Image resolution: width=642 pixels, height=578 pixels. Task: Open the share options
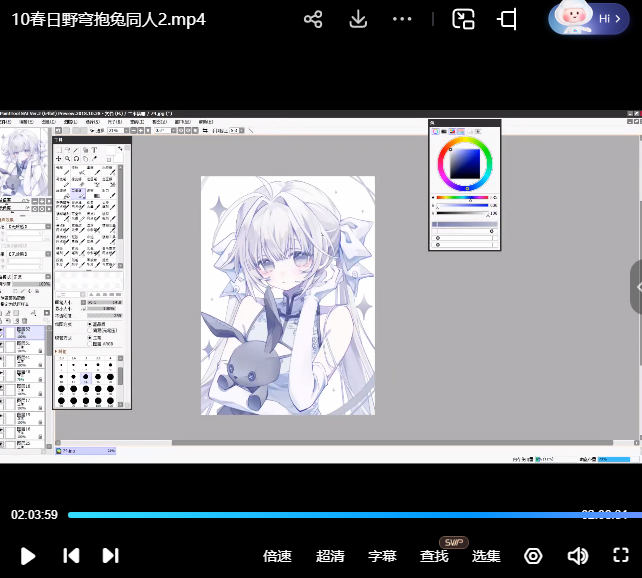click(x=313, y=19)
